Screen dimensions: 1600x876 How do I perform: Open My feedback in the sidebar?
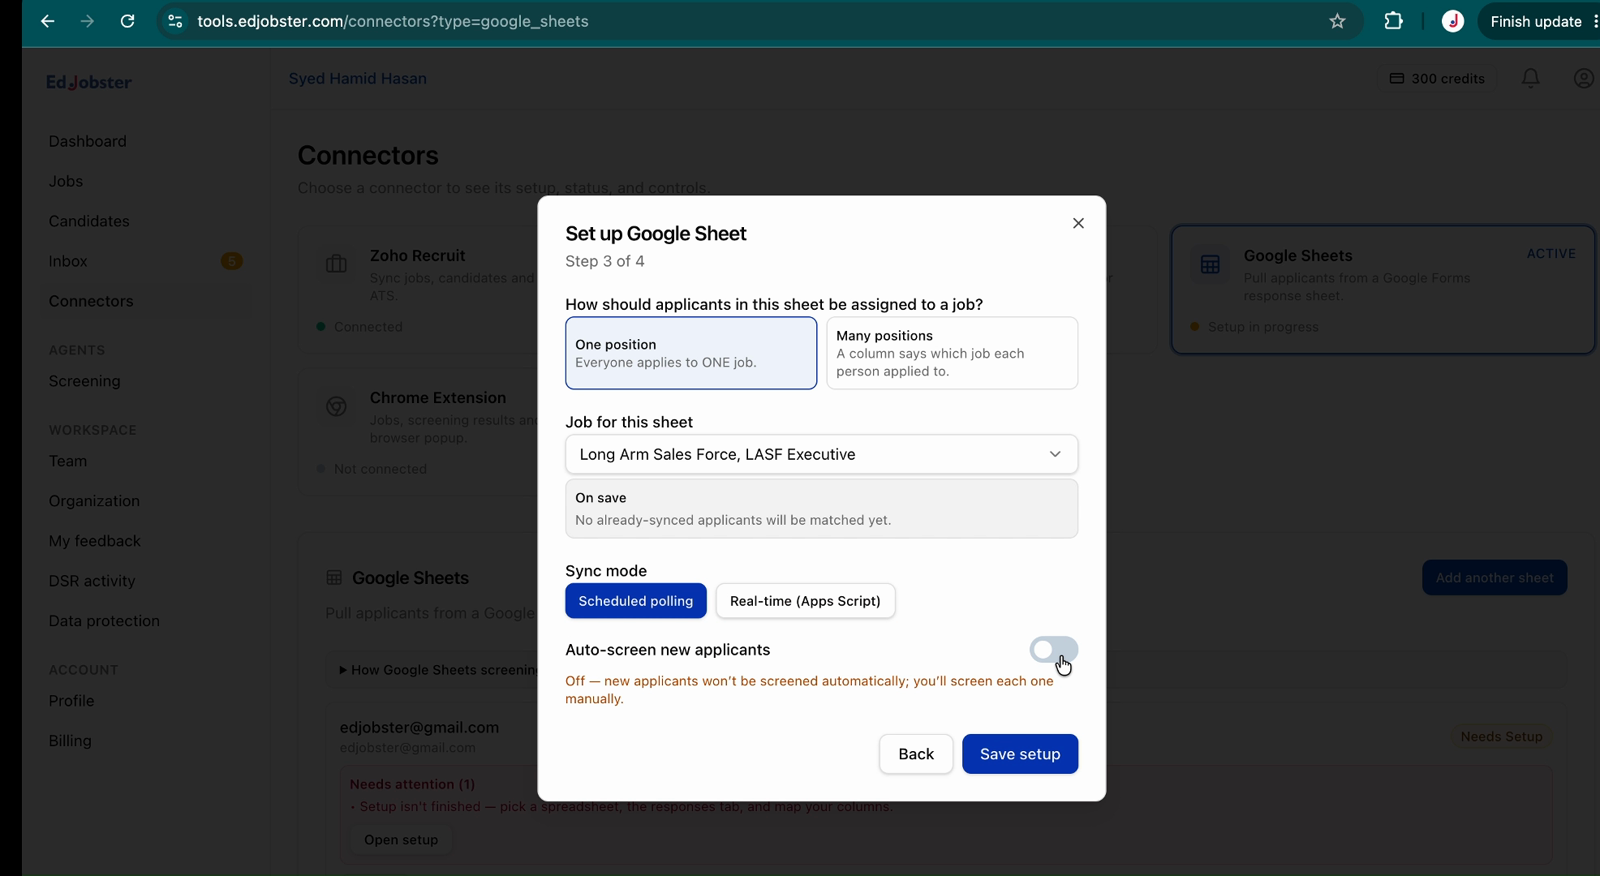pyautogui.click(x=95, y=541)
